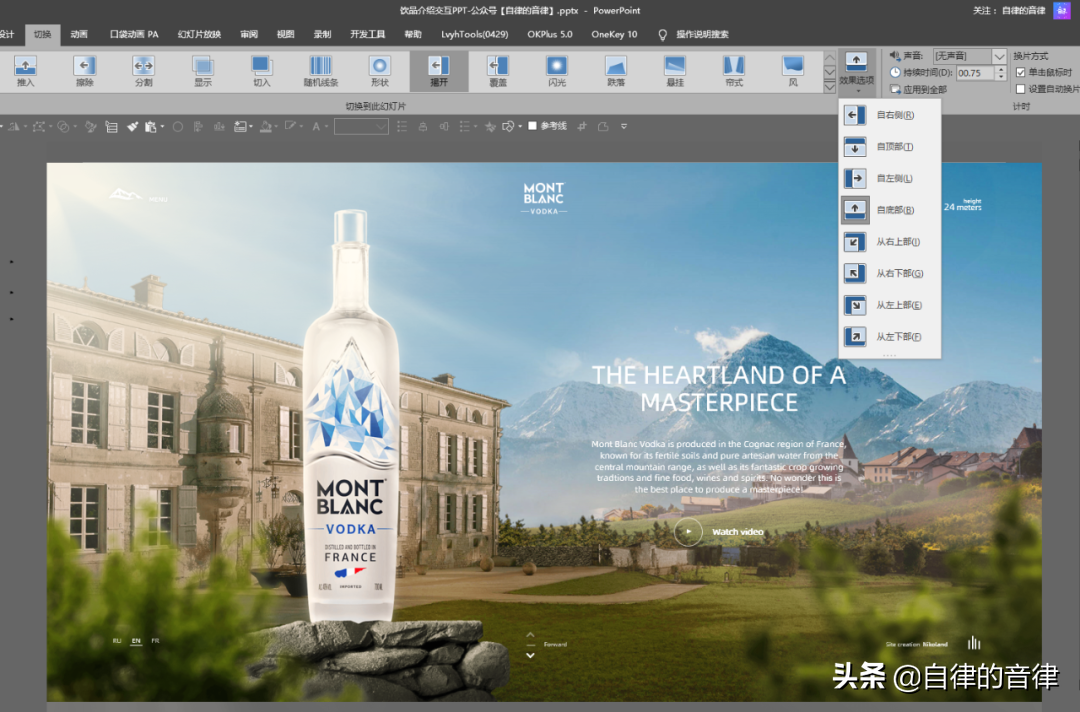Image resolution: width=1080 pixels, height=712 pixels.
Task: Open the quick toolbar customize arrow
Action: pos(624,127)
